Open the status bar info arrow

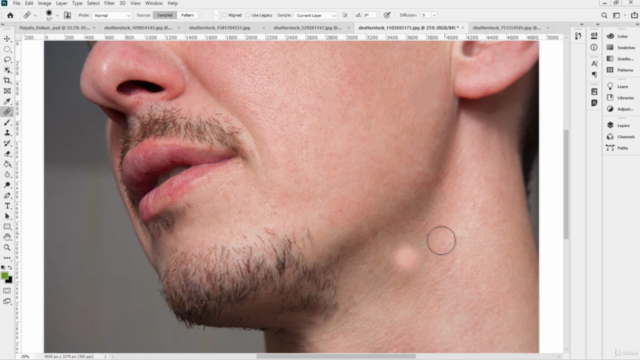point(105,356)
